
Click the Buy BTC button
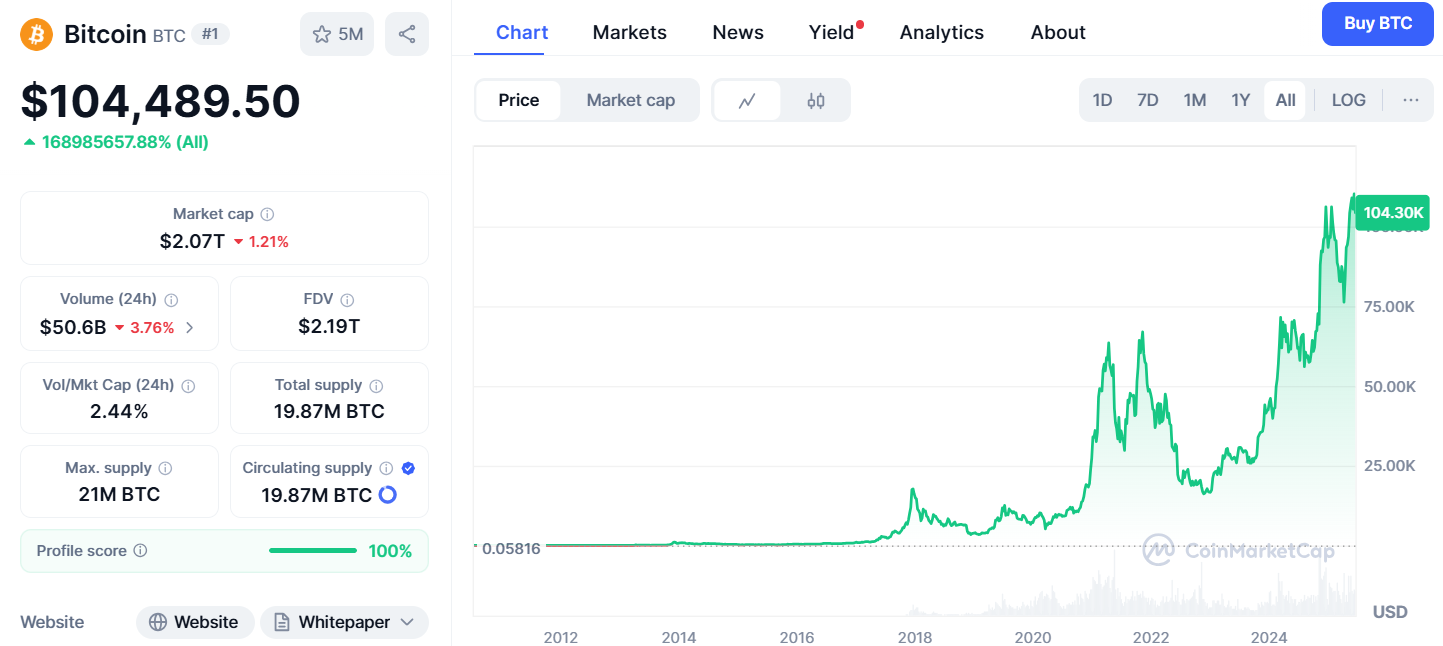pos(1378,24)
